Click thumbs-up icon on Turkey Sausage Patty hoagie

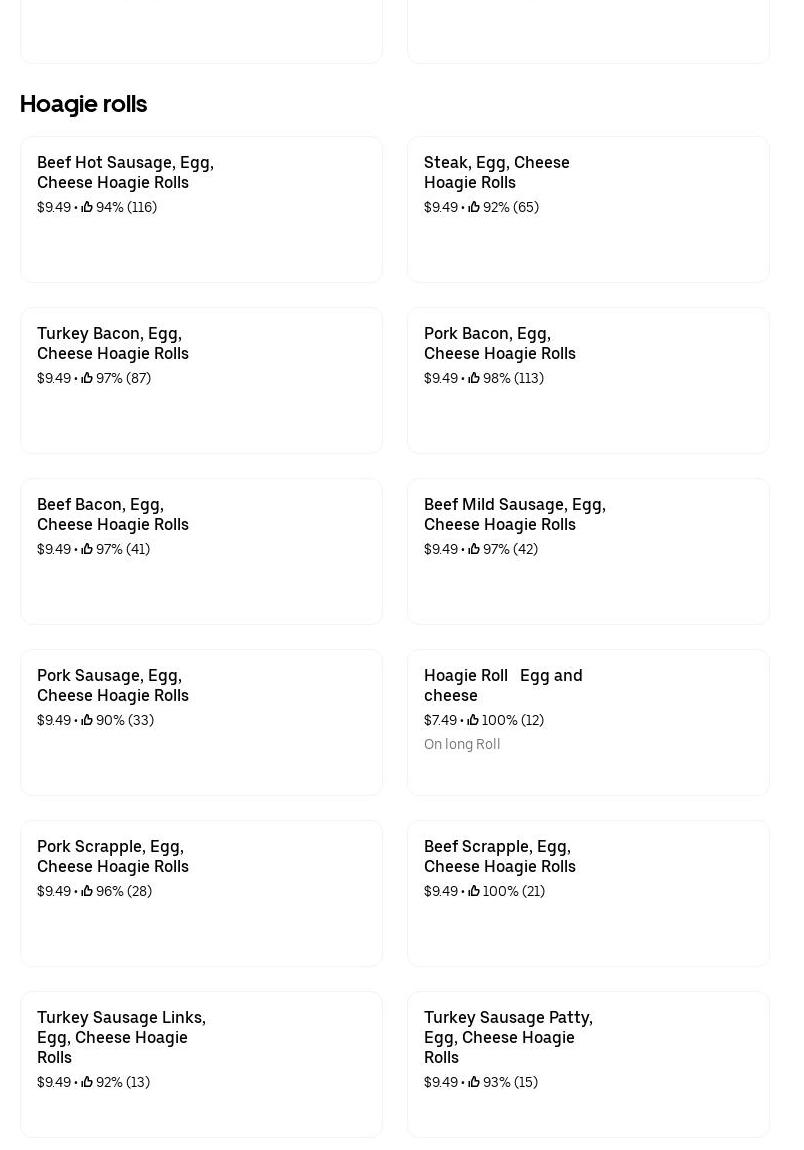[474, 1082]
